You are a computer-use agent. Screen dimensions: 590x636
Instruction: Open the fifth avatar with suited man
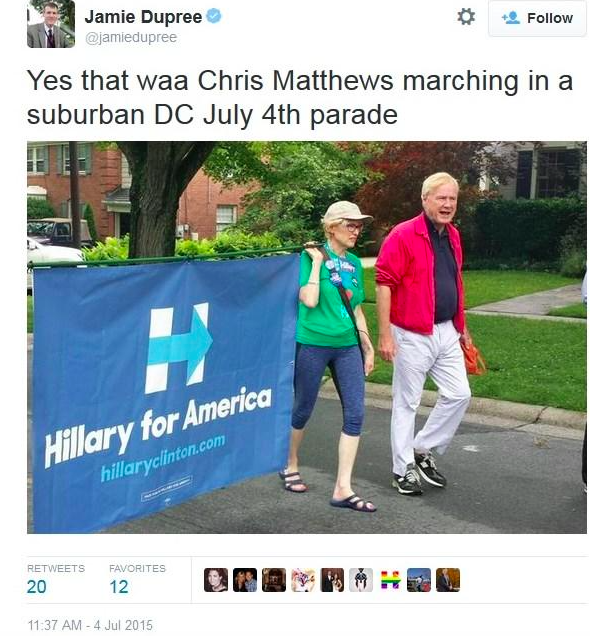tap(332, 580)
